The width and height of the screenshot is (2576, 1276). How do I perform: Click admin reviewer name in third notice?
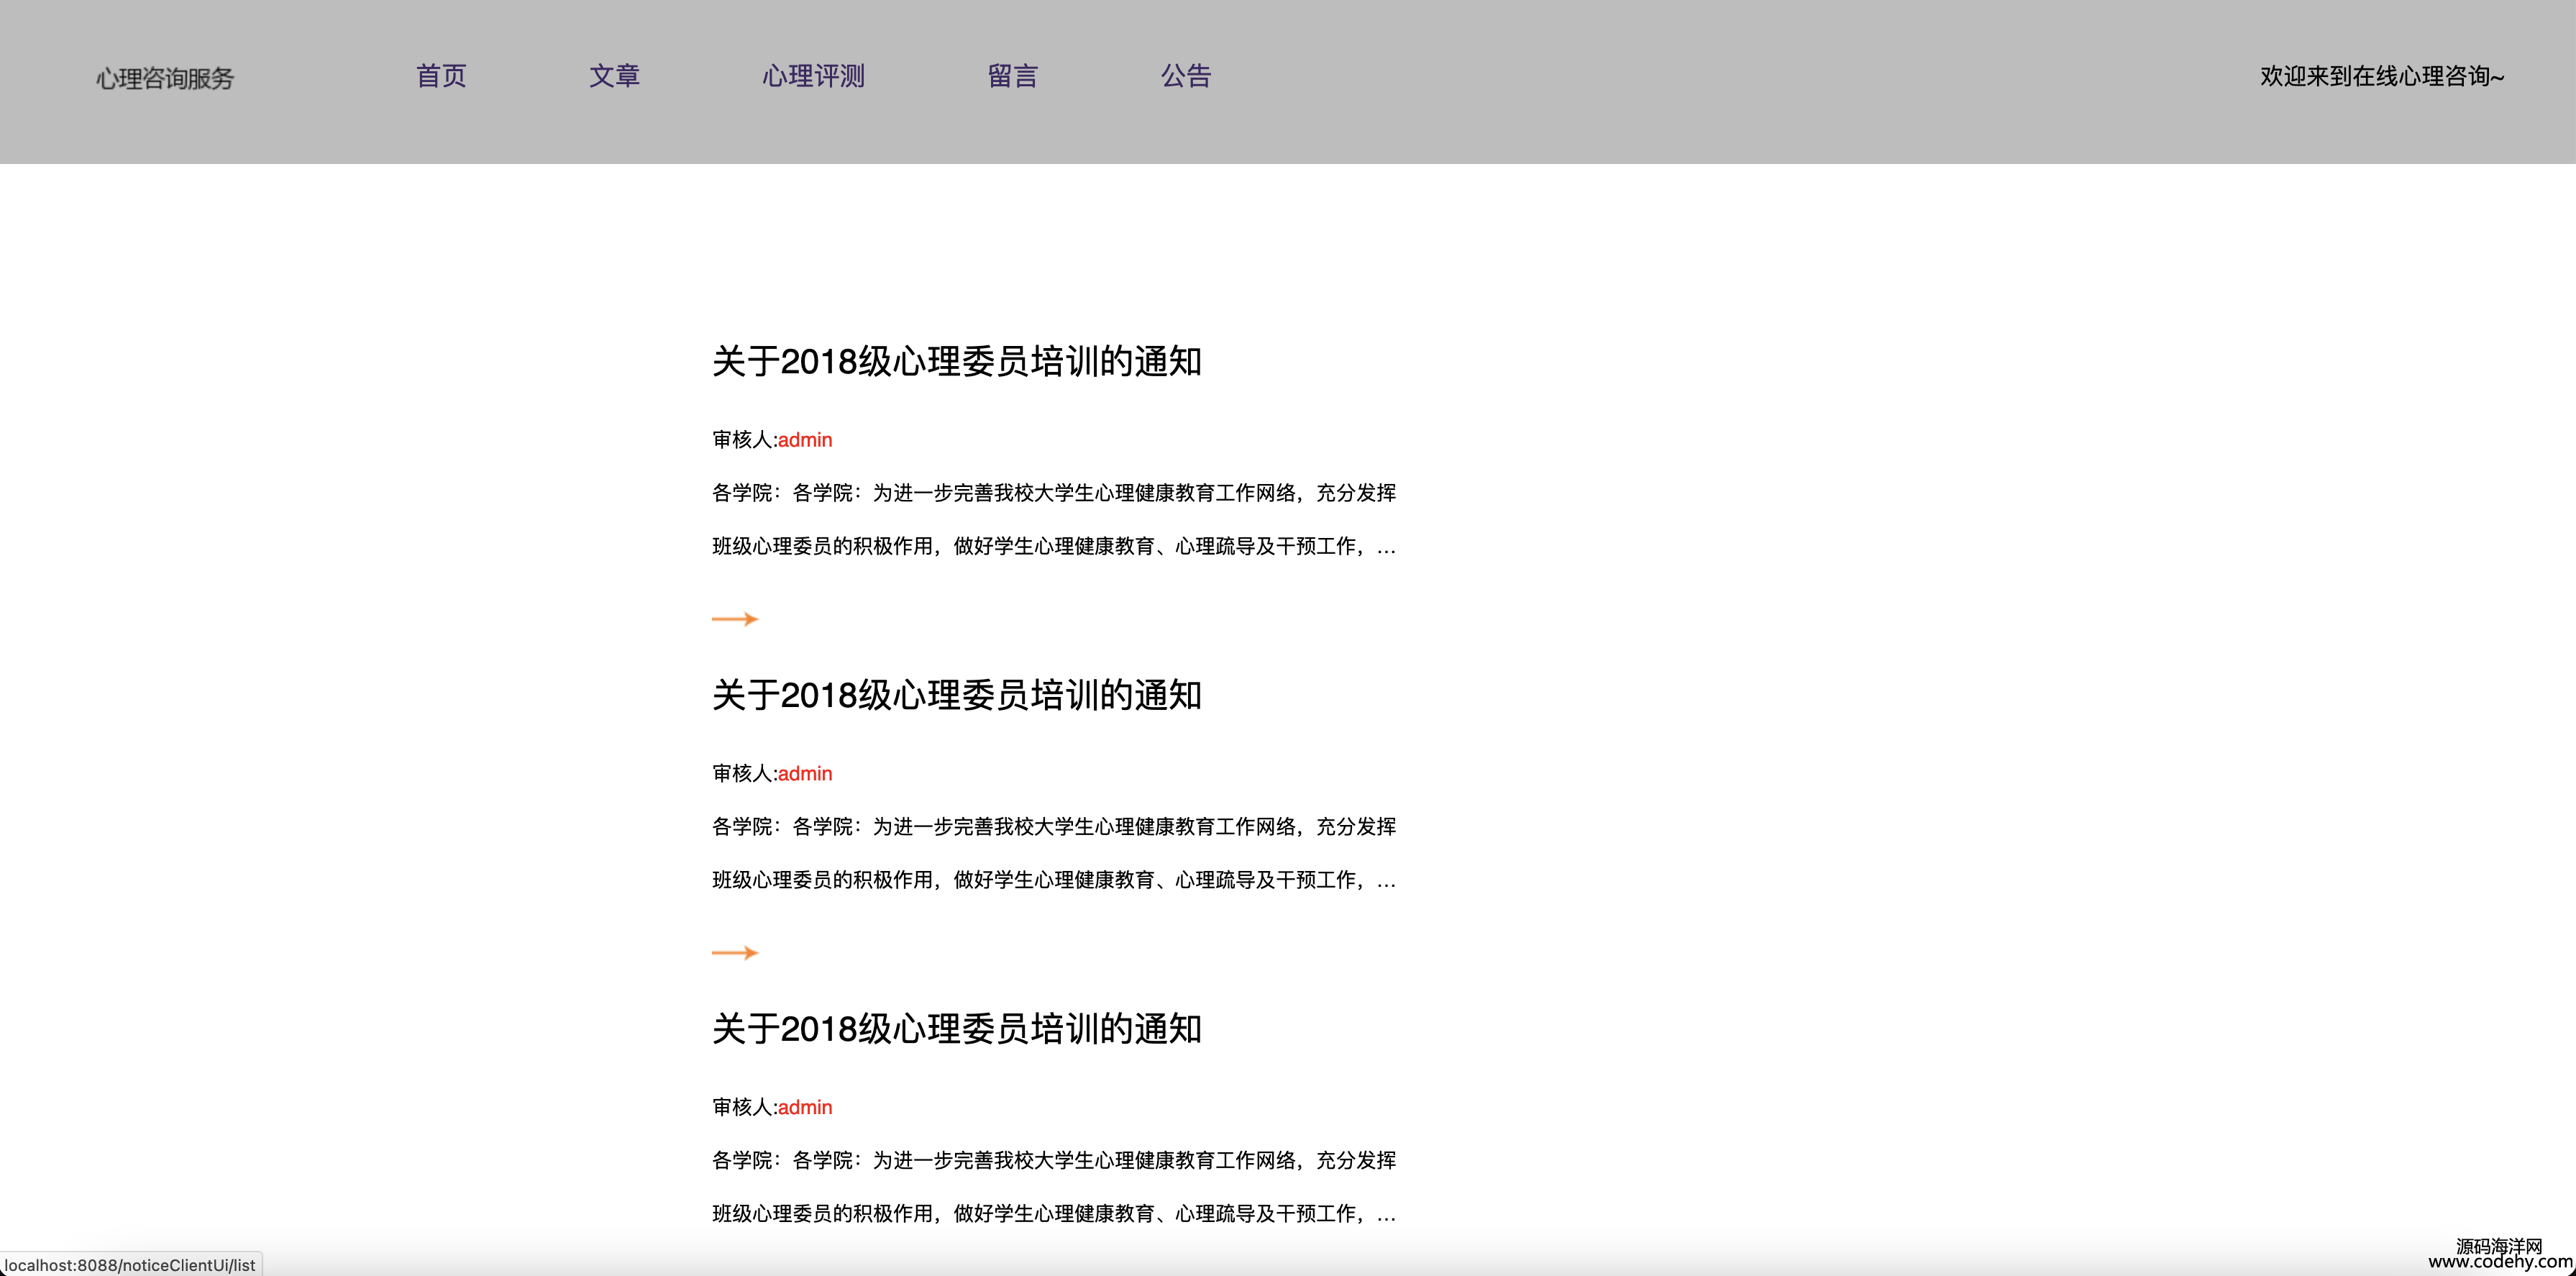tap(805, 1108)
